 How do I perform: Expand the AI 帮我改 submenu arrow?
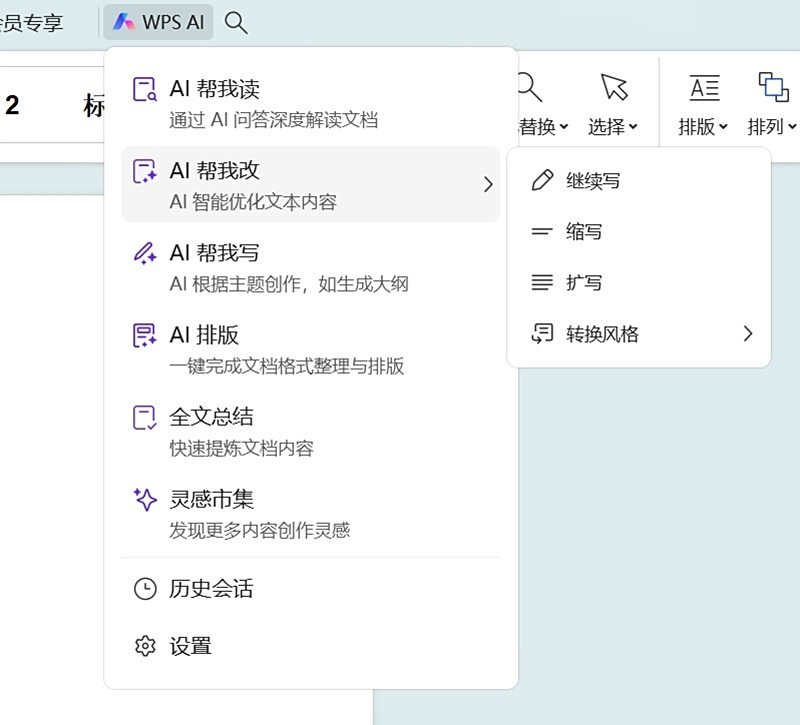point(489,184)
